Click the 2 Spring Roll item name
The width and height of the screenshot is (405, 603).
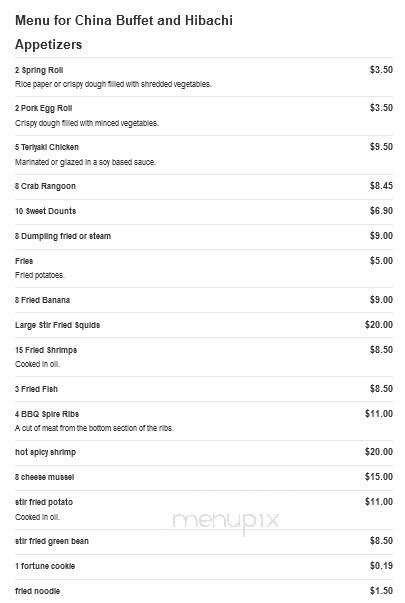click(x=39, y=70)
